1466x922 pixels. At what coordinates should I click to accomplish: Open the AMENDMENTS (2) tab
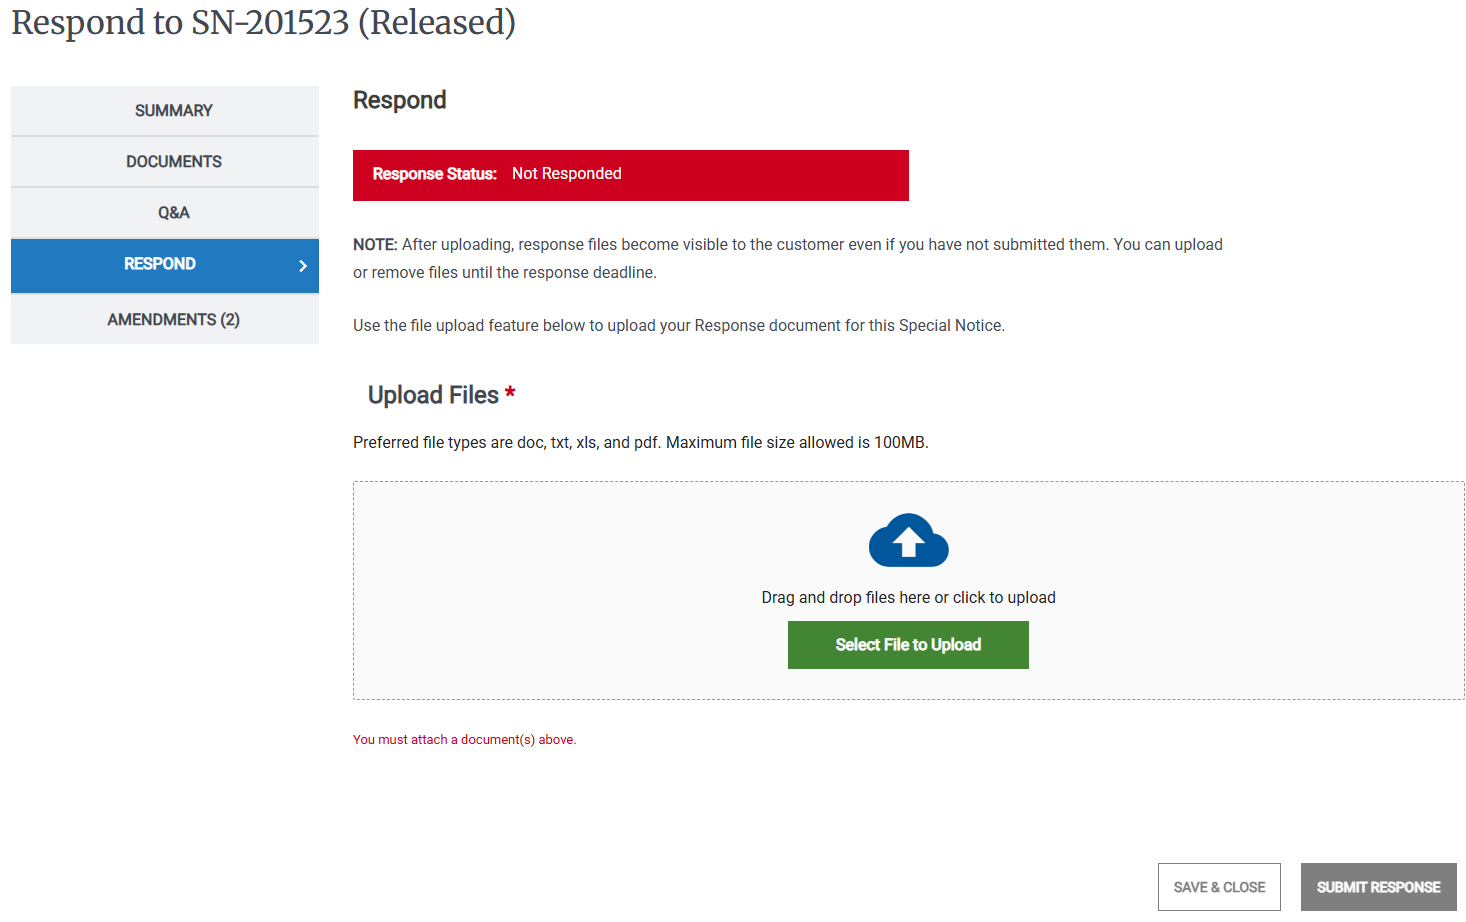pos(164,318)
